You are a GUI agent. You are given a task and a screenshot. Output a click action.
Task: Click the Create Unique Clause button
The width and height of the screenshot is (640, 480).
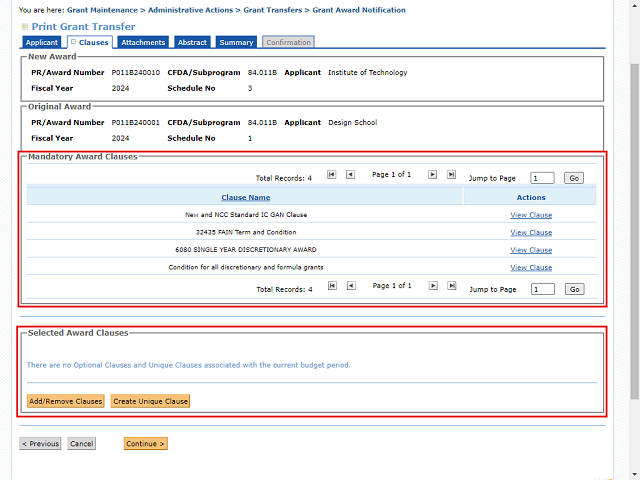150,401
